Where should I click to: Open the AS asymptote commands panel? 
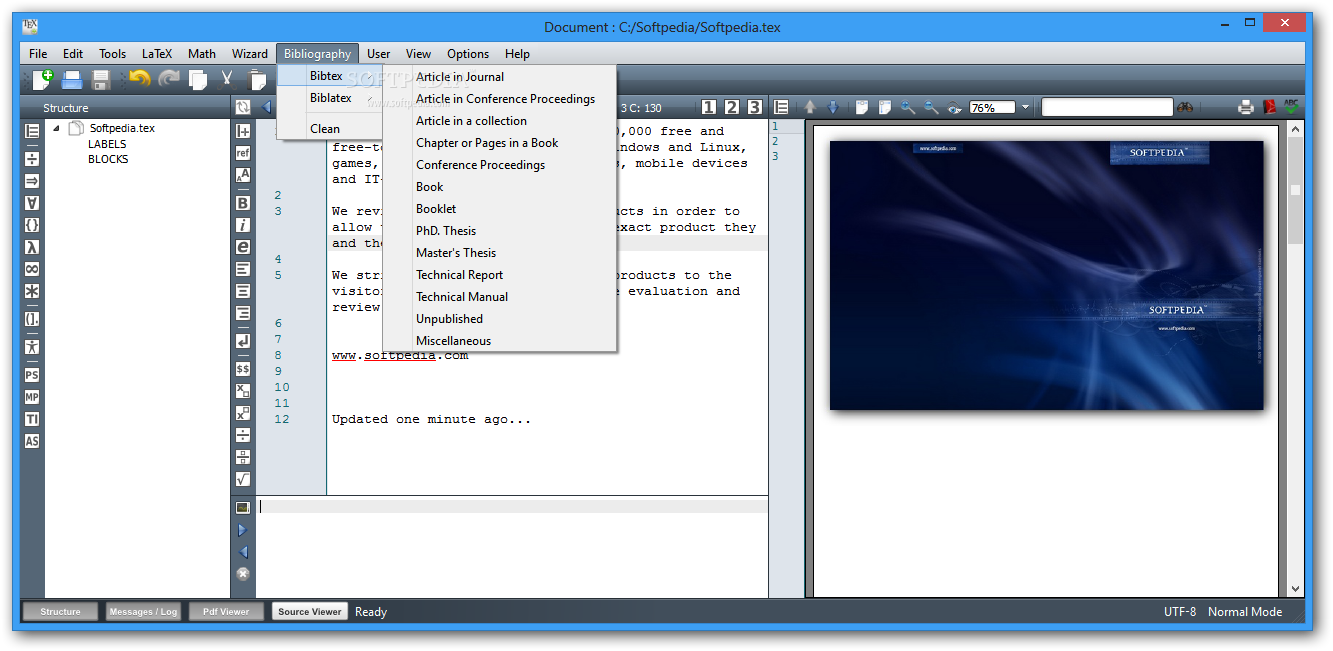(x=32, y=441)
